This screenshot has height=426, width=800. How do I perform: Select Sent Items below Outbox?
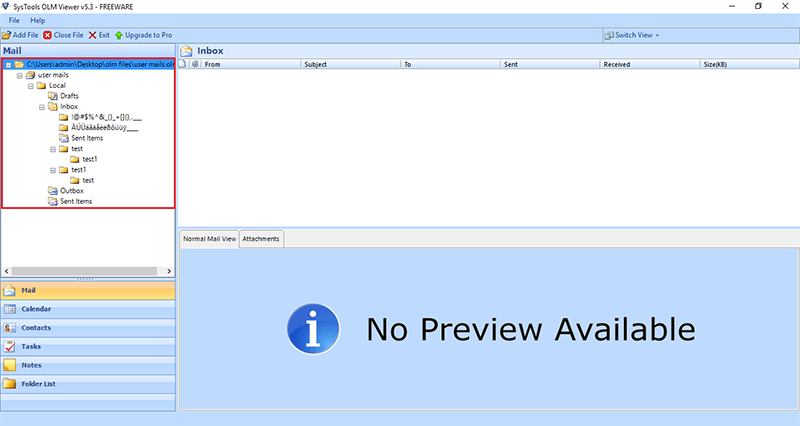click(x=76, y=202)
